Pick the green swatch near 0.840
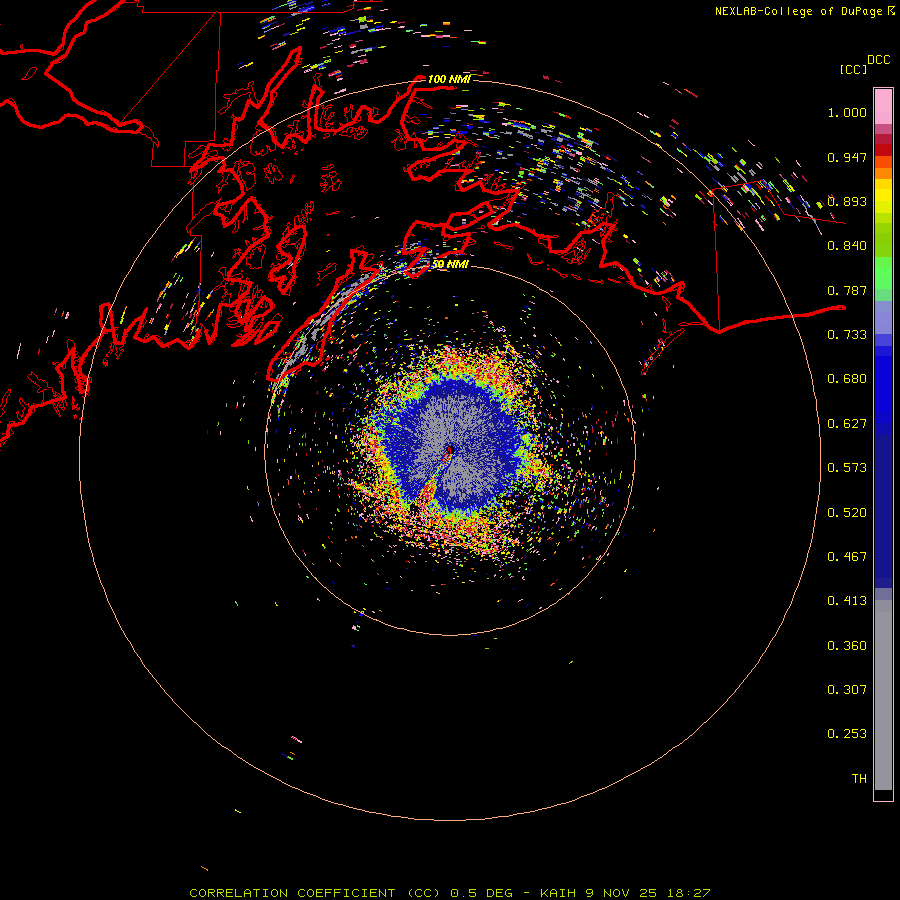Viewport: 900px width, 900px height. [883, 240]
